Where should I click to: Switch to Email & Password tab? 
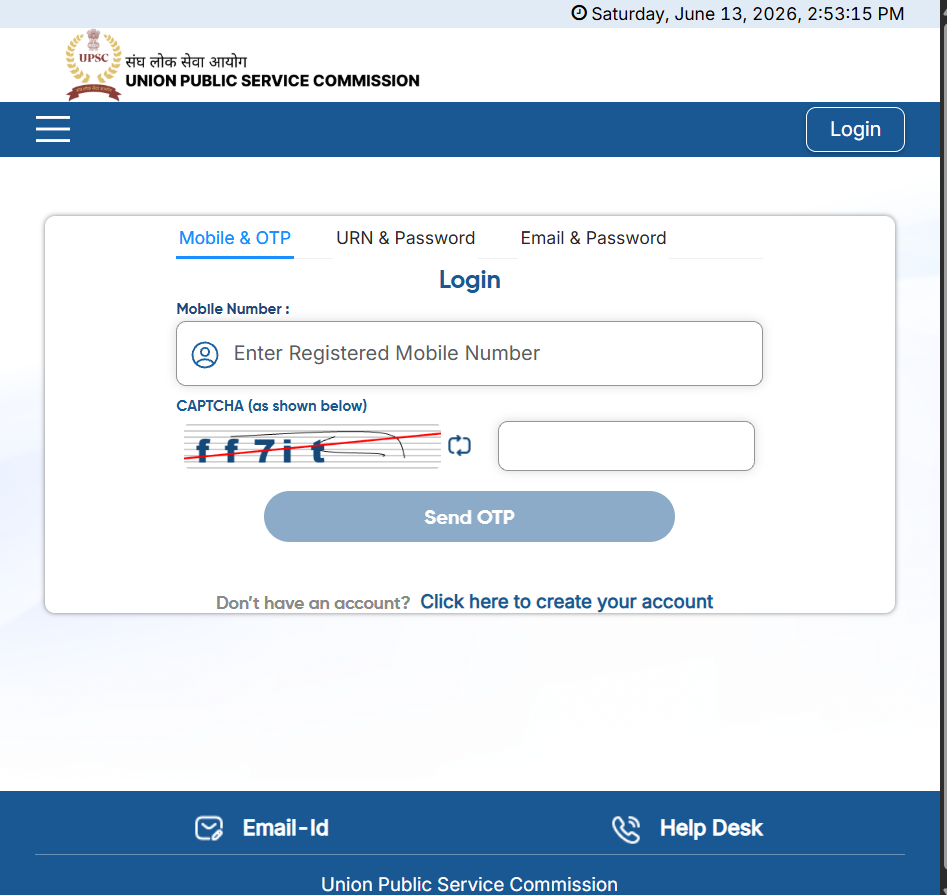point(593,239)
